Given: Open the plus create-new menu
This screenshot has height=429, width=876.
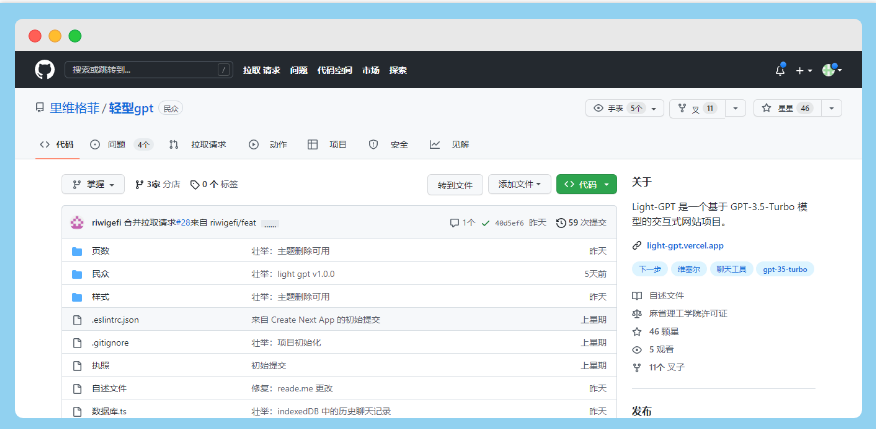Looking at the screenshot, I should pos(803,70).
